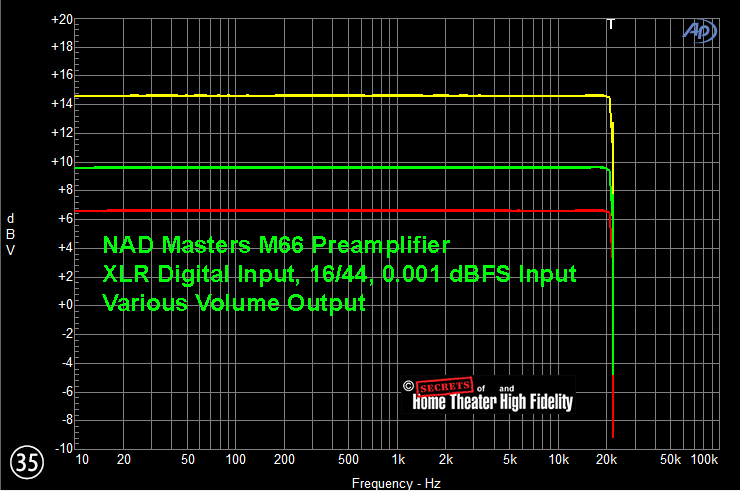Click the 'Home Theater High Fidelity' logo text
The height and width of the screenshot is (491, 740).
click(x=492, y=402)
